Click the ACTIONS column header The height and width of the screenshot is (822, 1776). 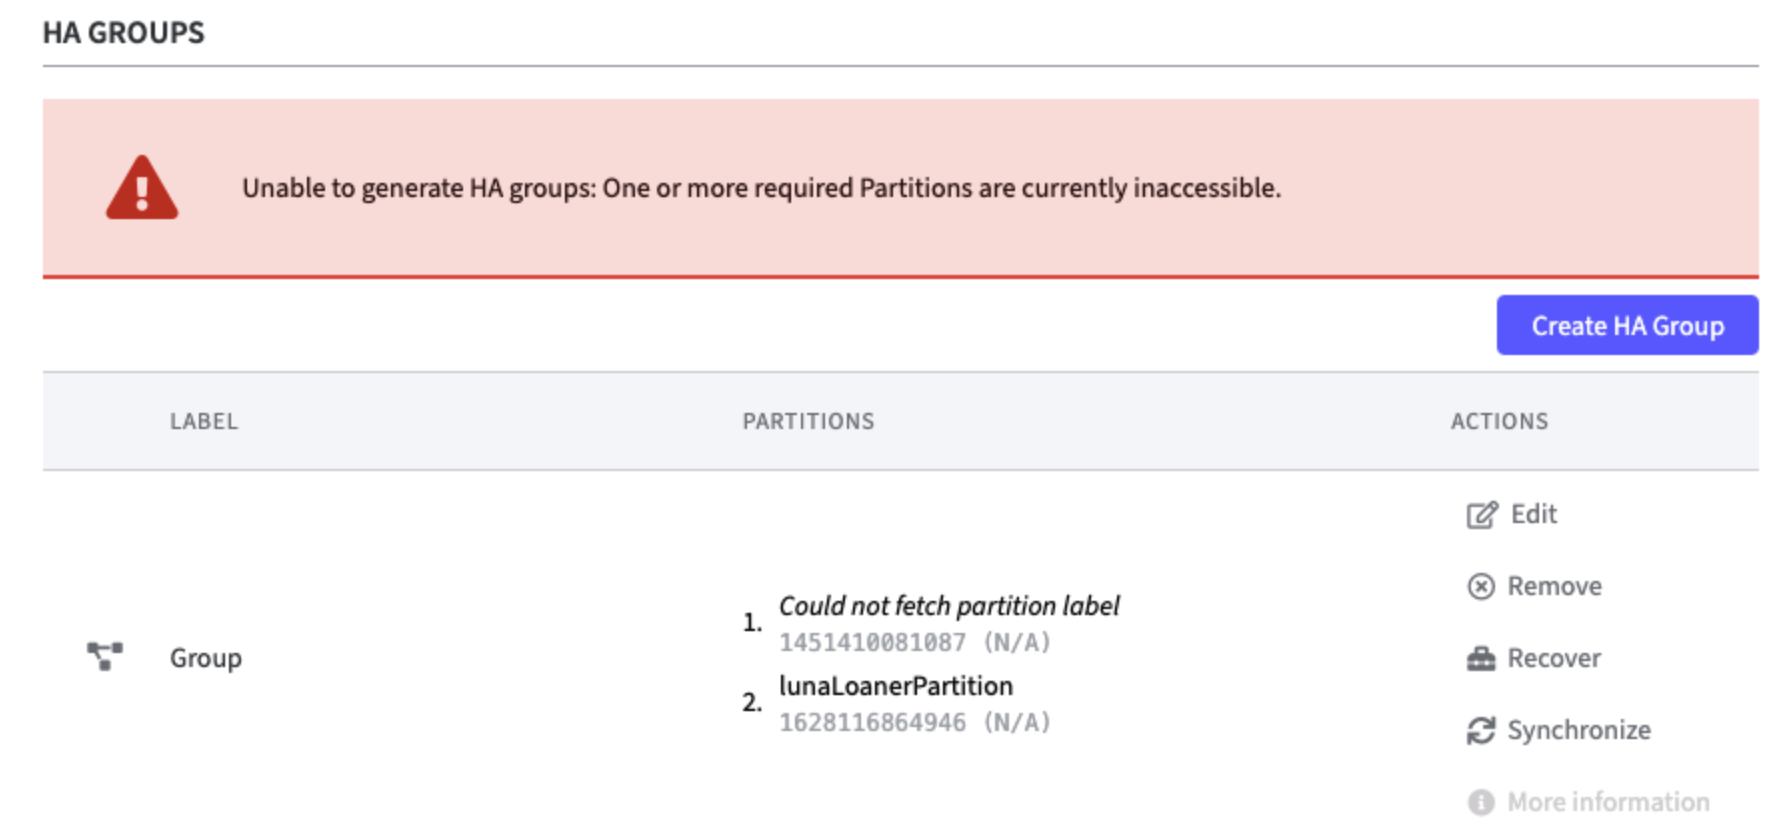(x=1499, y=421)
